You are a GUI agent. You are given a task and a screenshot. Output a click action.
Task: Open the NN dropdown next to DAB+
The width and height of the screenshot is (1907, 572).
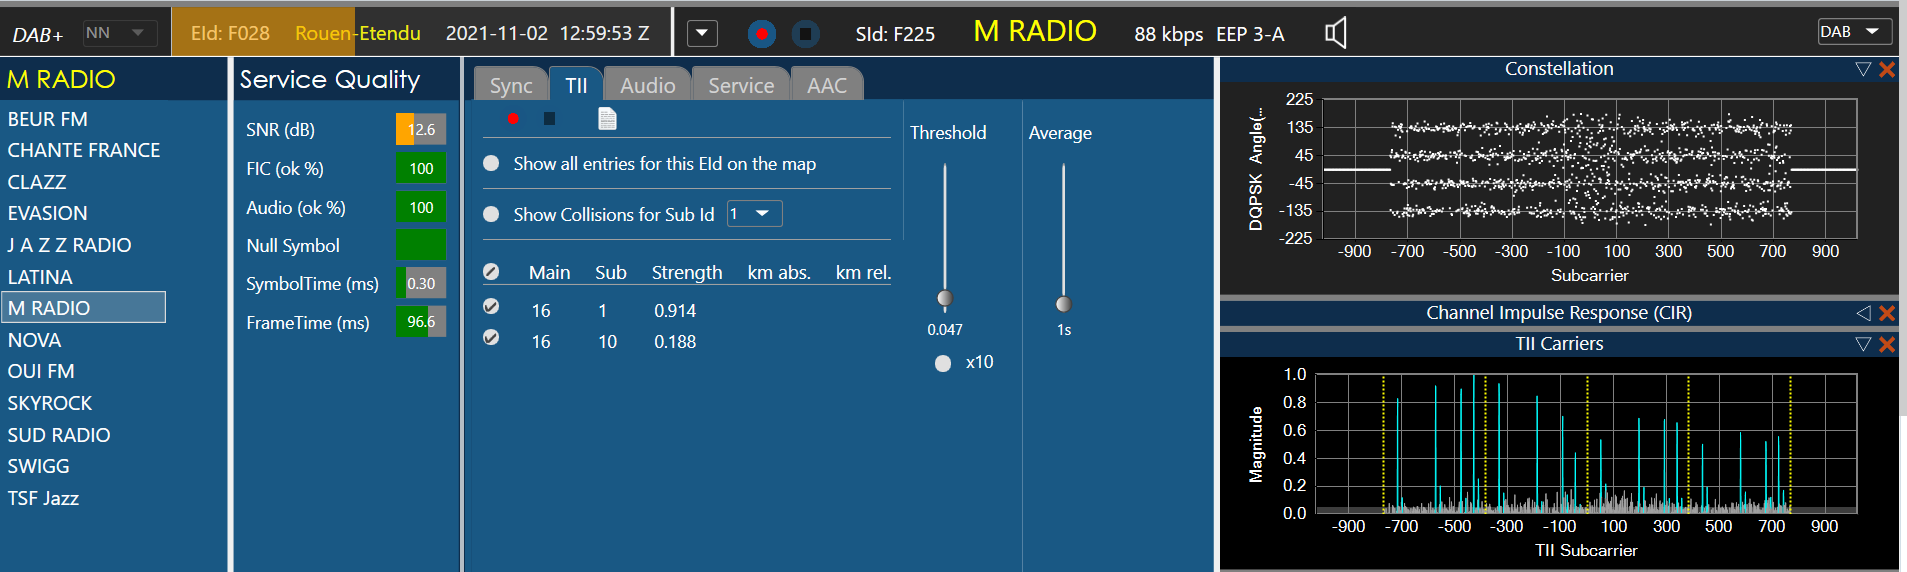click(120, 33)
